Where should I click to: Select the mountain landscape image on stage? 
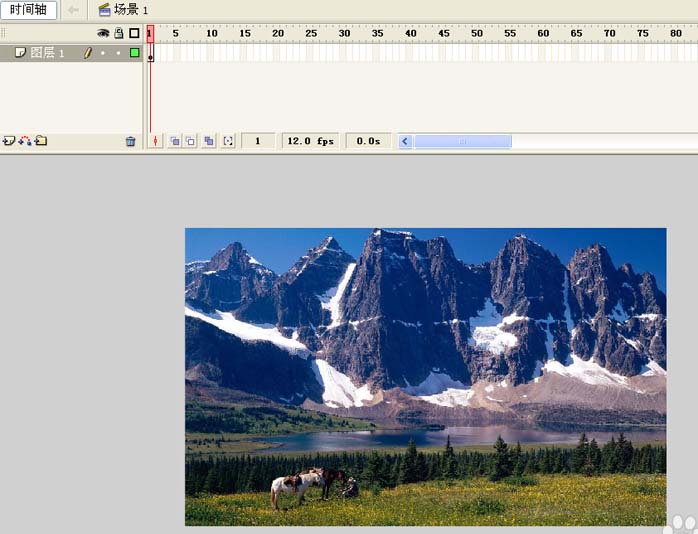click(x=426, y=376)
